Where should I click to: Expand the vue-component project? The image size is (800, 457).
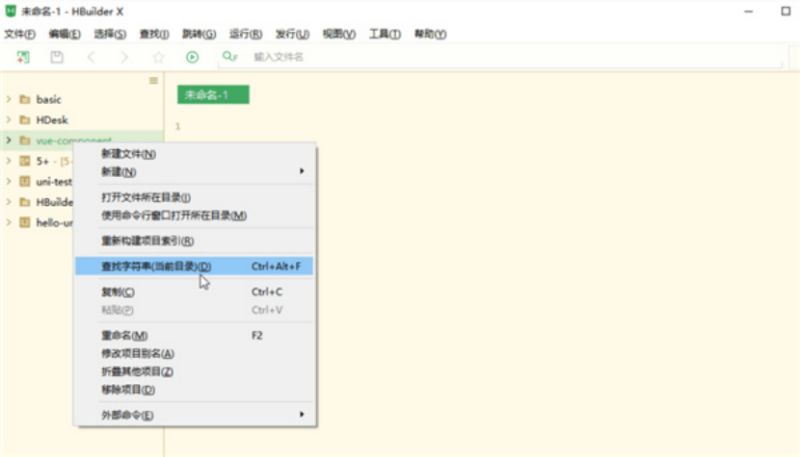pyautogui.click(x=9, y=140)
